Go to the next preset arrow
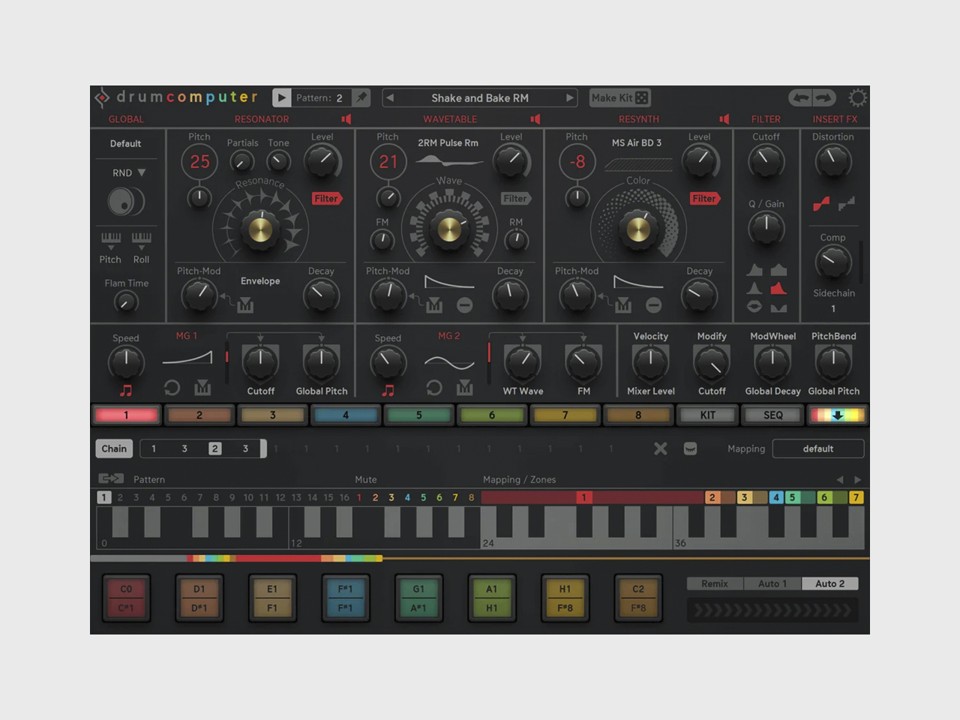This screenshot has width=960, height=720. pos(569,98)
